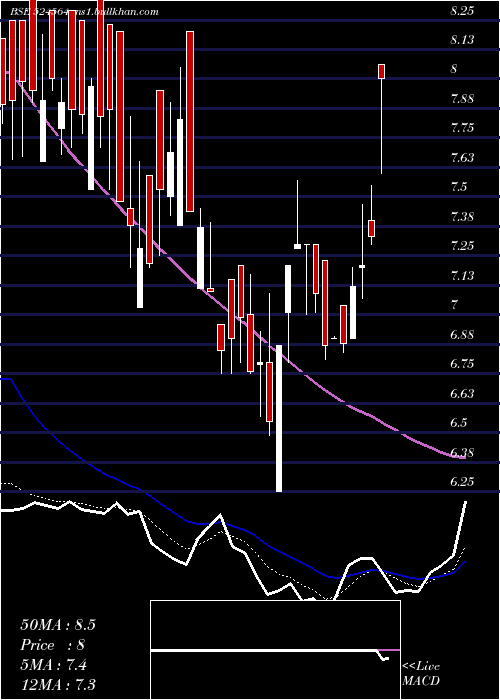
Task: Select the 7.38 price axis label
Action: (462, 217)
